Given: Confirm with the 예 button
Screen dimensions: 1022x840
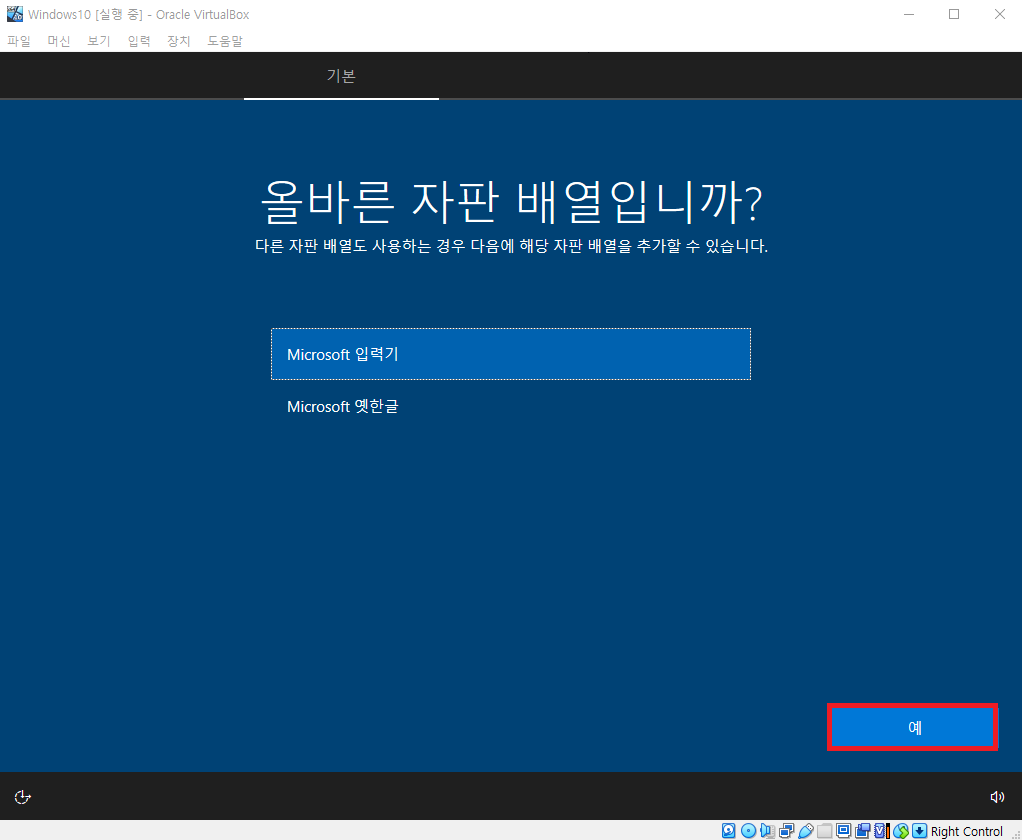Looking at the screenshot, I should tap(912, 727).
